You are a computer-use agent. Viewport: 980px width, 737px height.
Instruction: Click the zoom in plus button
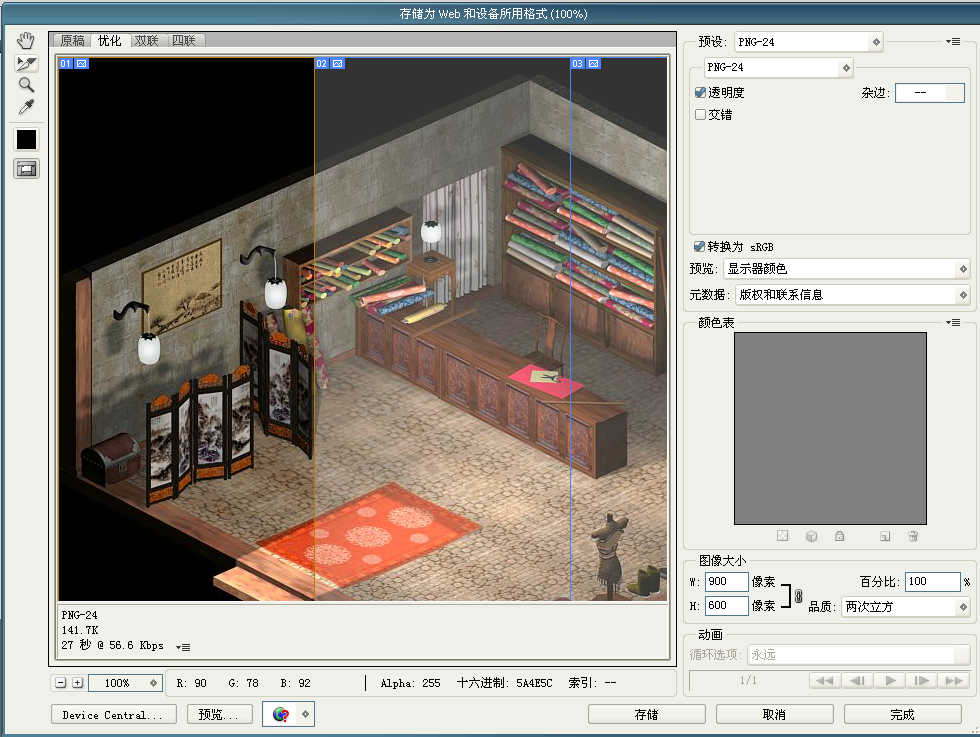(x=78, y=683)
